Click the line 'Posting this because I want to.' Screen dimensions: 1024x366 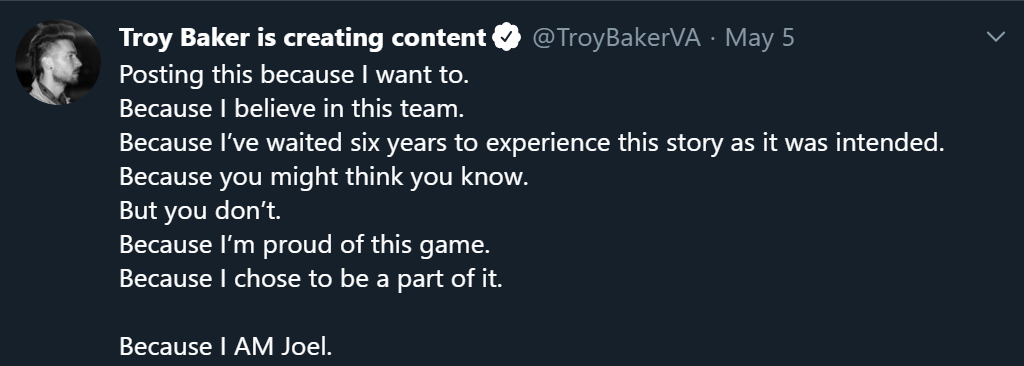click(295, 75)
